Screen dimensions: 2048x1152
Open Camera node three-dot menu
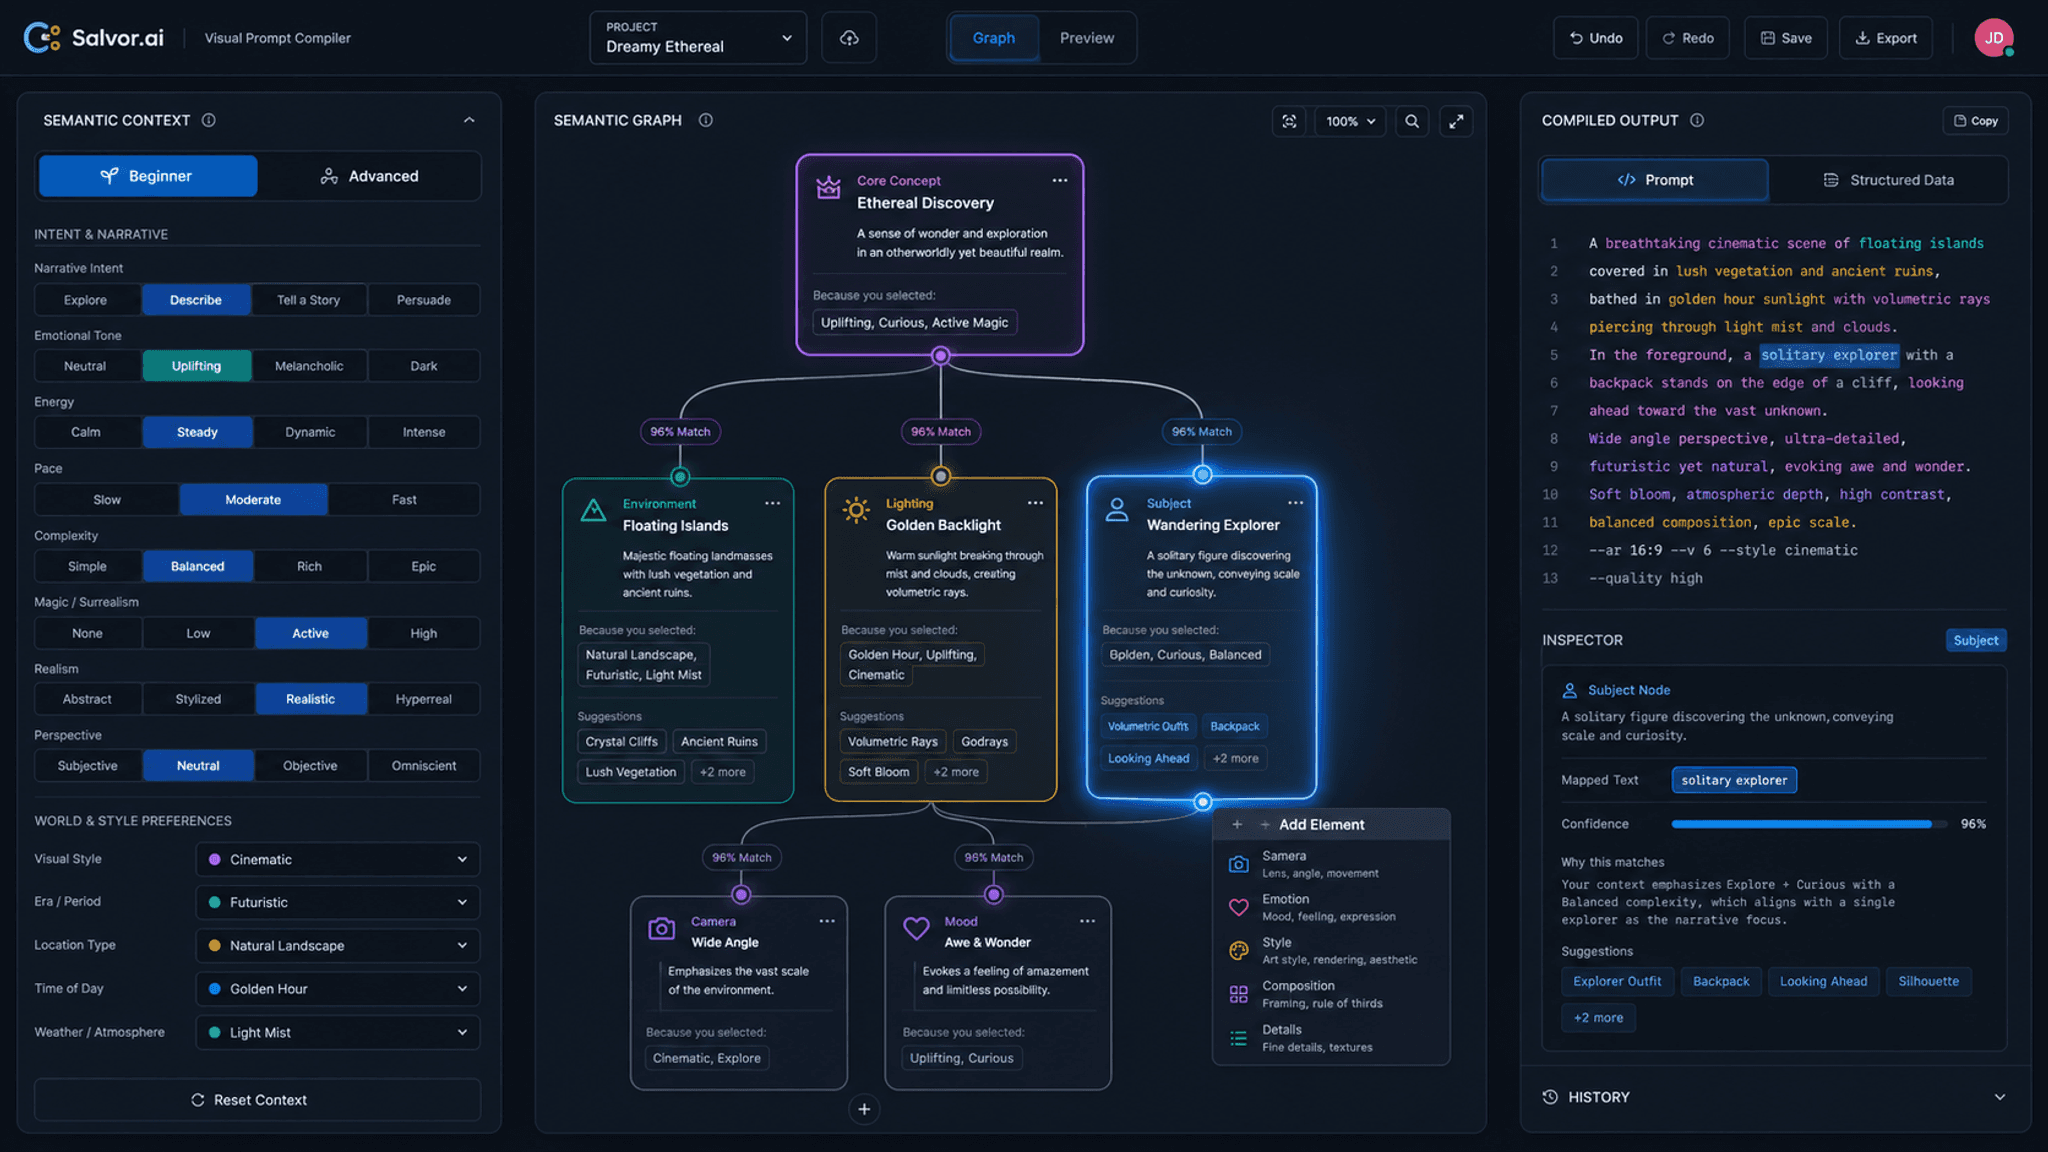point(827,921)
